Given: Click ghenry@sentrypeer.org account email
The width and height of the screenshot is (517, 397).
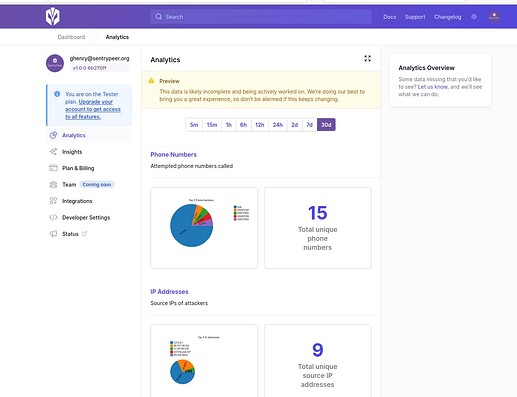Looking at the screenshot, I should point(99,58).
